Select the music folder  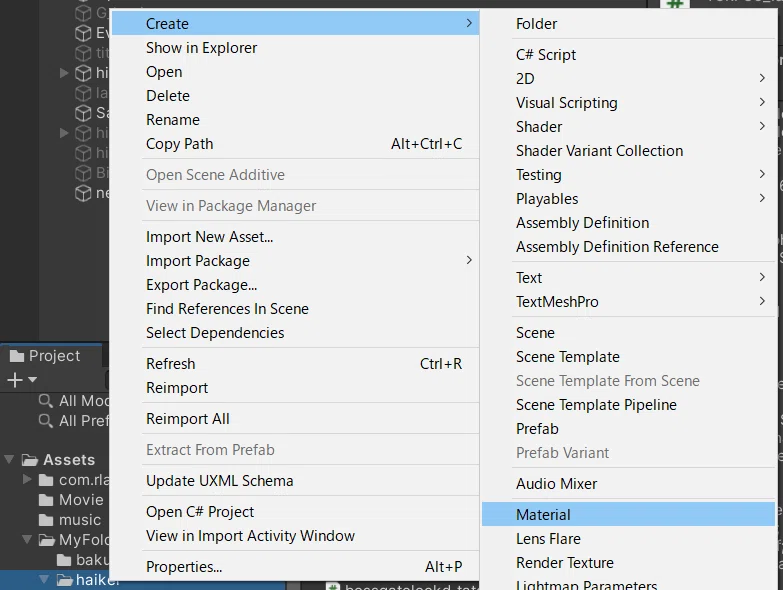(79, 520)
